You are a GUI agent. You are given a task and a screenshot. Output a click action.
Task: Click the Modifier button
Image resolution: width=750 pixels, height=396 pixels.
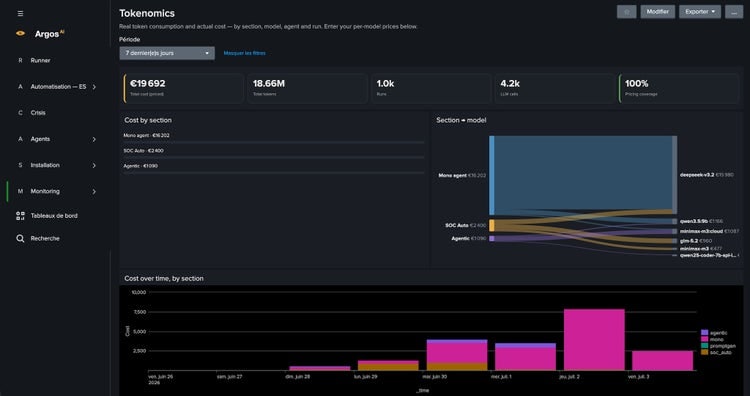[x=658, y=12]
